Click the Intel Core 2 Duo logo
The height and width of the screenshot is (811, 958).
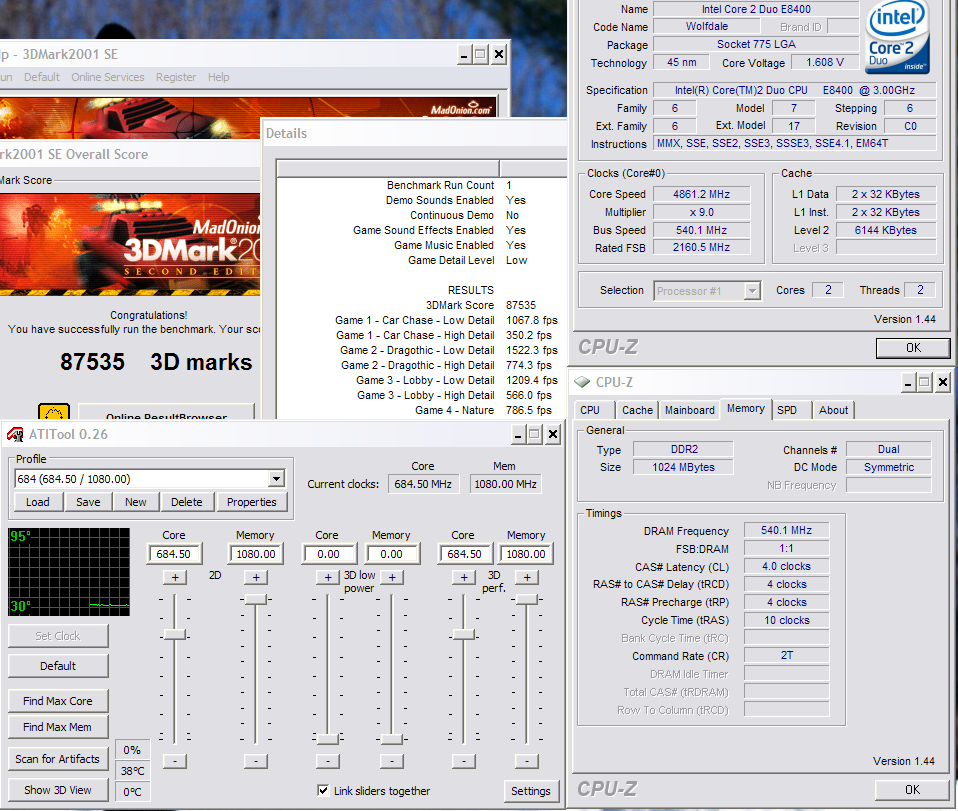897,38
